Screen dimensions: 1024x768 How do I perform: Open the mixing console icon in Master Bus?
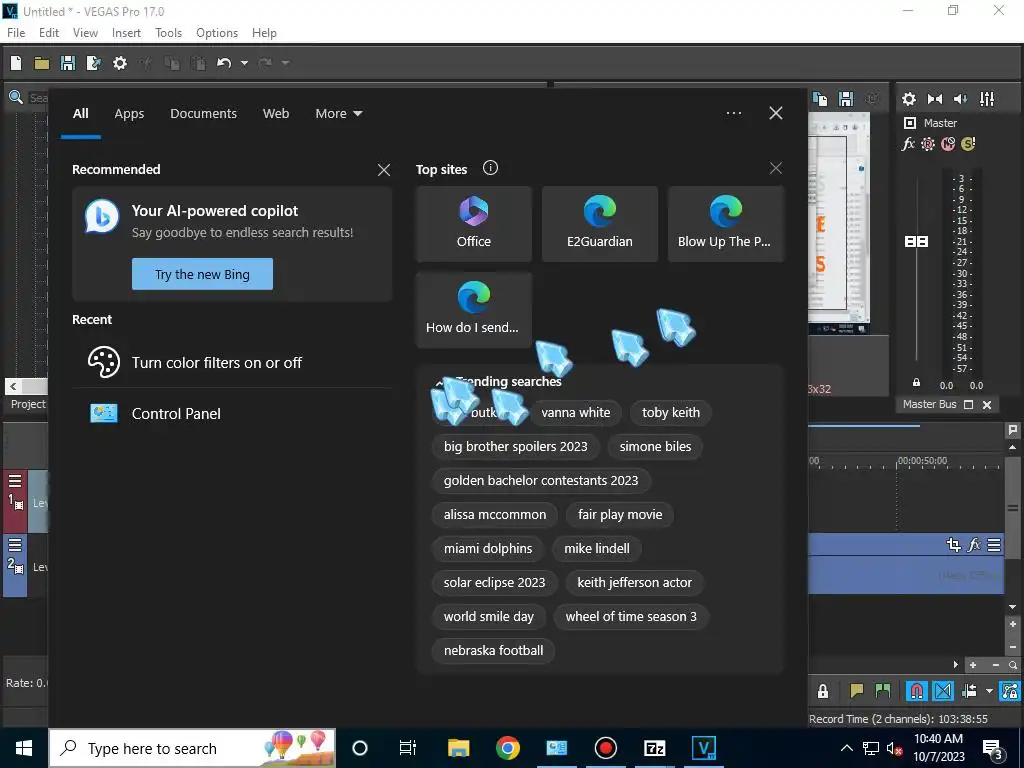(987, 99)
